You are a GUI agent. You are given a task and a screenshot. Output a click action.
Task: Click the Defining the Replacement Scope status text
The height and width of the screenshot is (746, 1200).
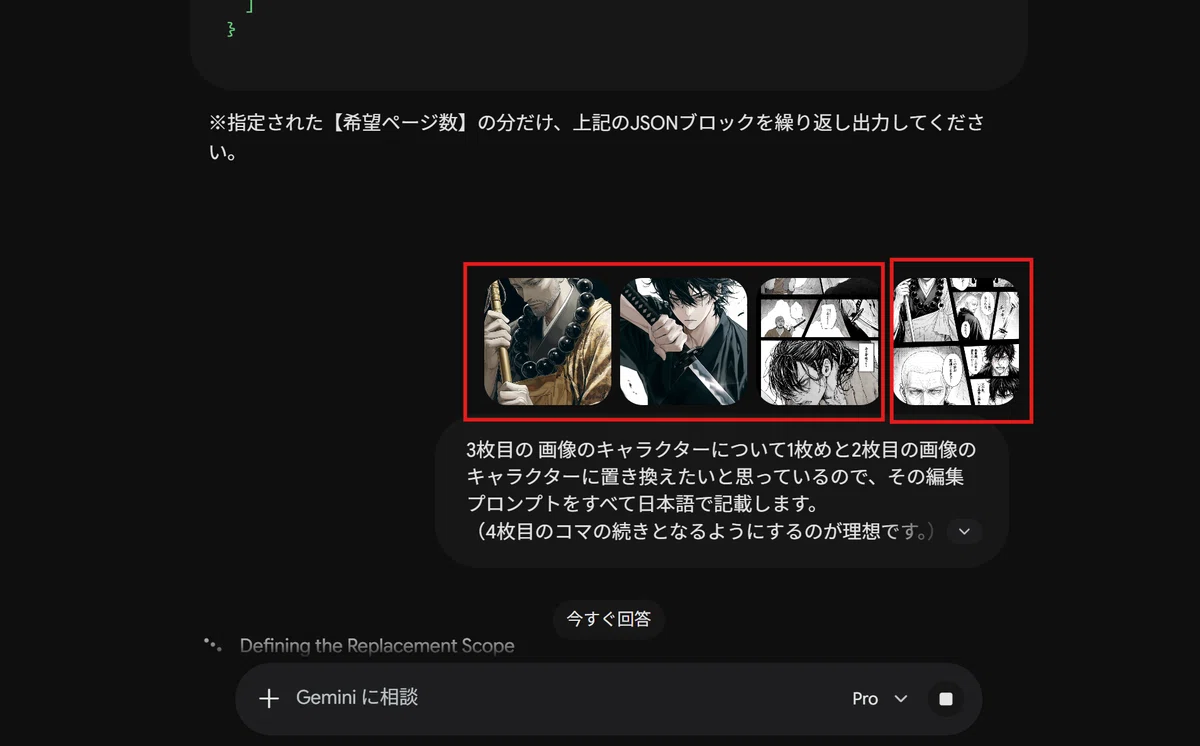377,646
